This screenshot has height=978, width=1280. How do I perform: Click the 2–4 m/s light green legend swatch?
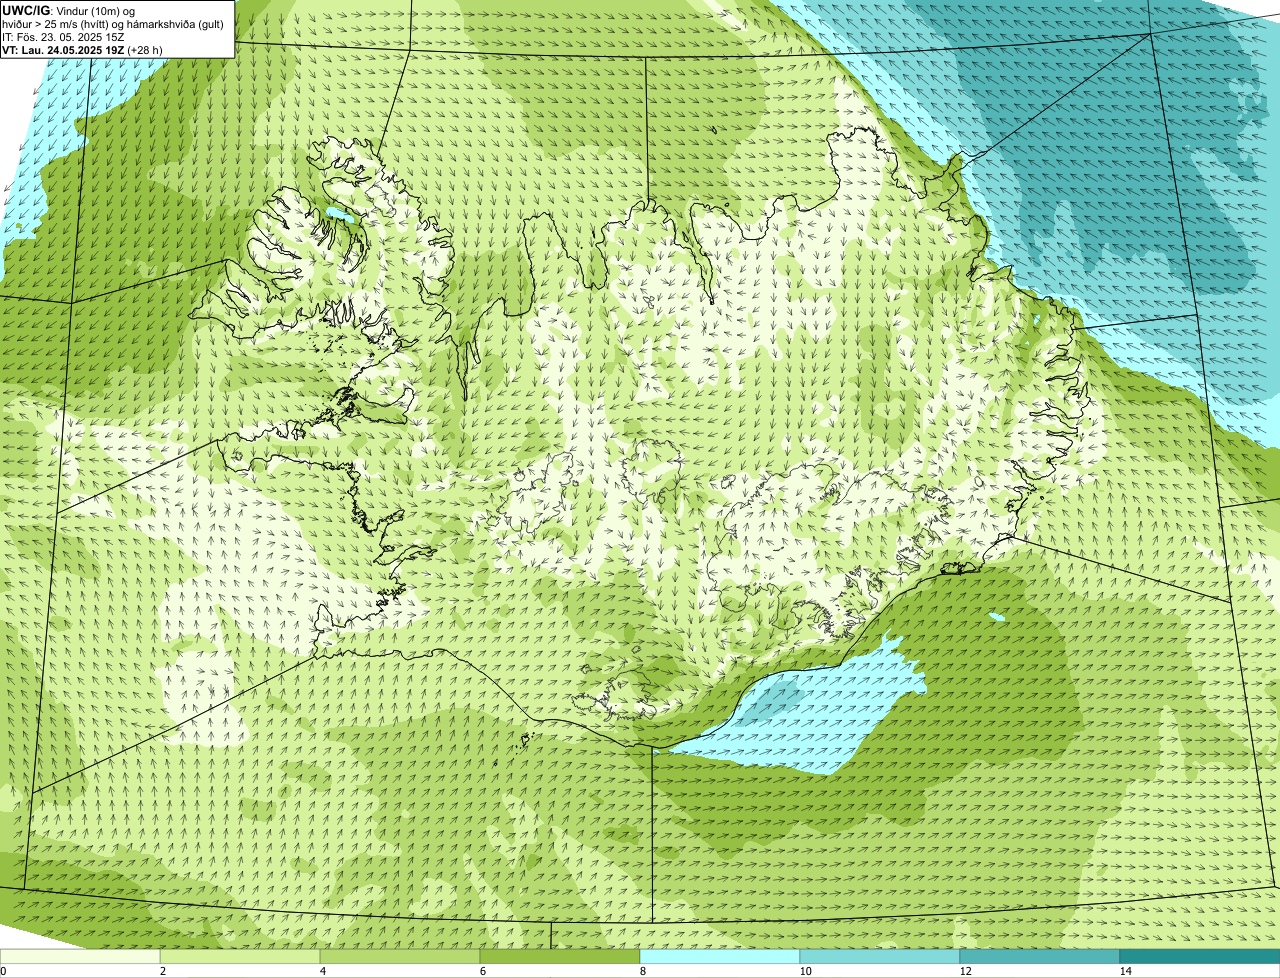pyautogui.click(x=240, y=957)
